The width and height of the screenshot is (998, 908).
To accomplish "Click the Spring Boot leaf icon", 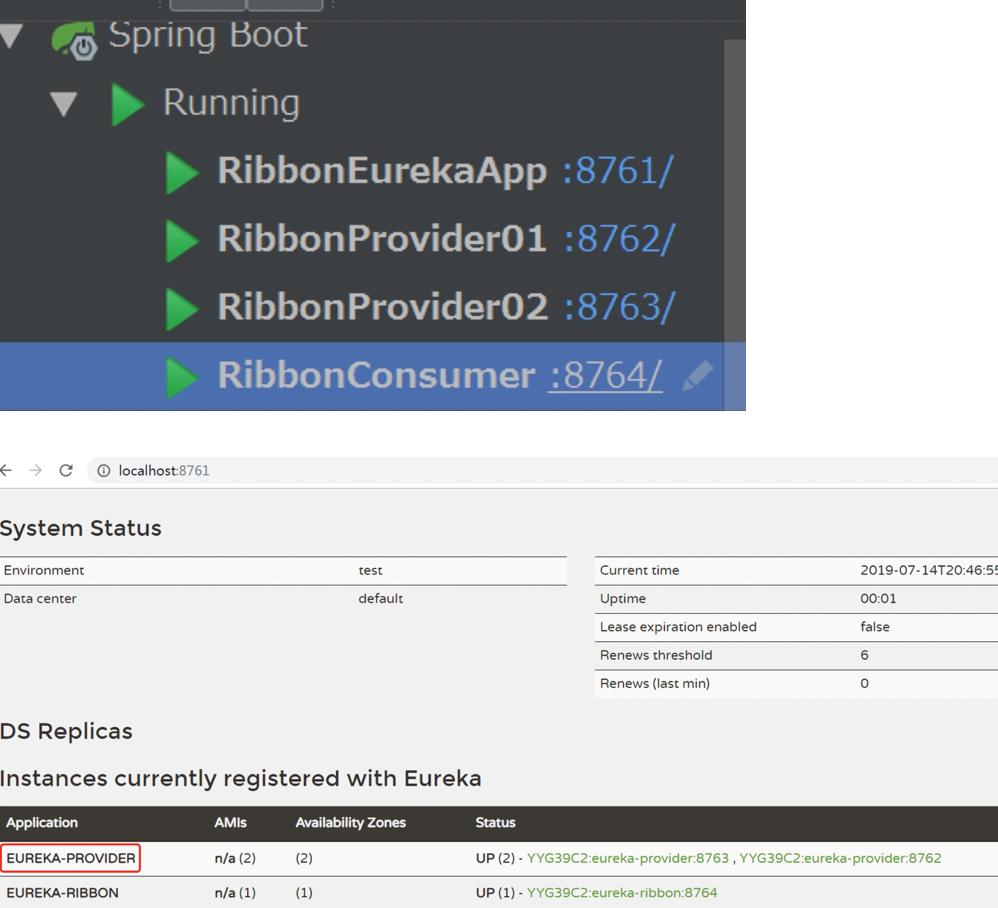I will 74,39.
